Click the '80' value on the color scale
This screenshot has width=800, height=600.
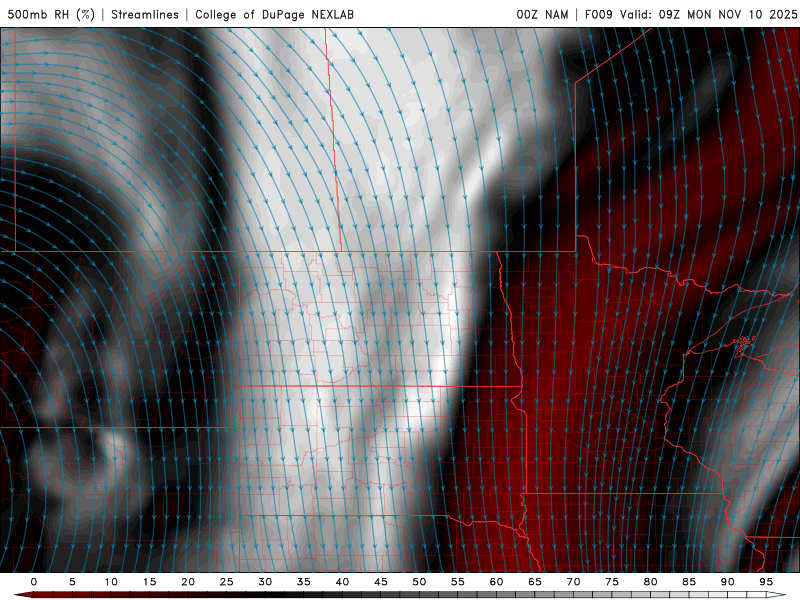[x=650, y=582]
